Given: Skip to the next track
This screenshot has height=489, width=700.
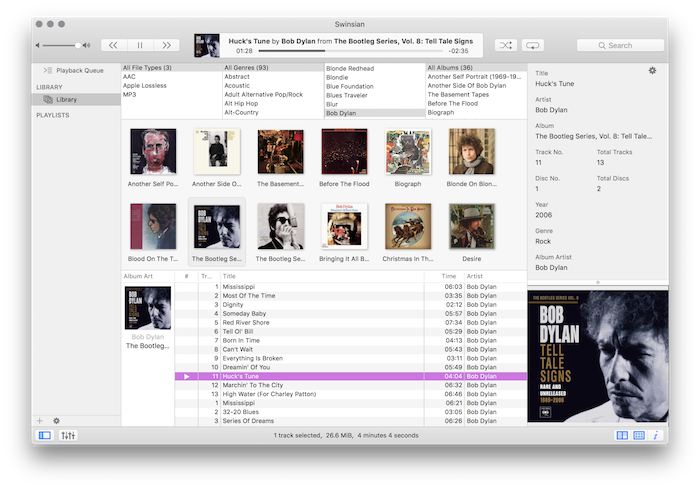Looking at the screenshot, I should click(x=167, y=45).
